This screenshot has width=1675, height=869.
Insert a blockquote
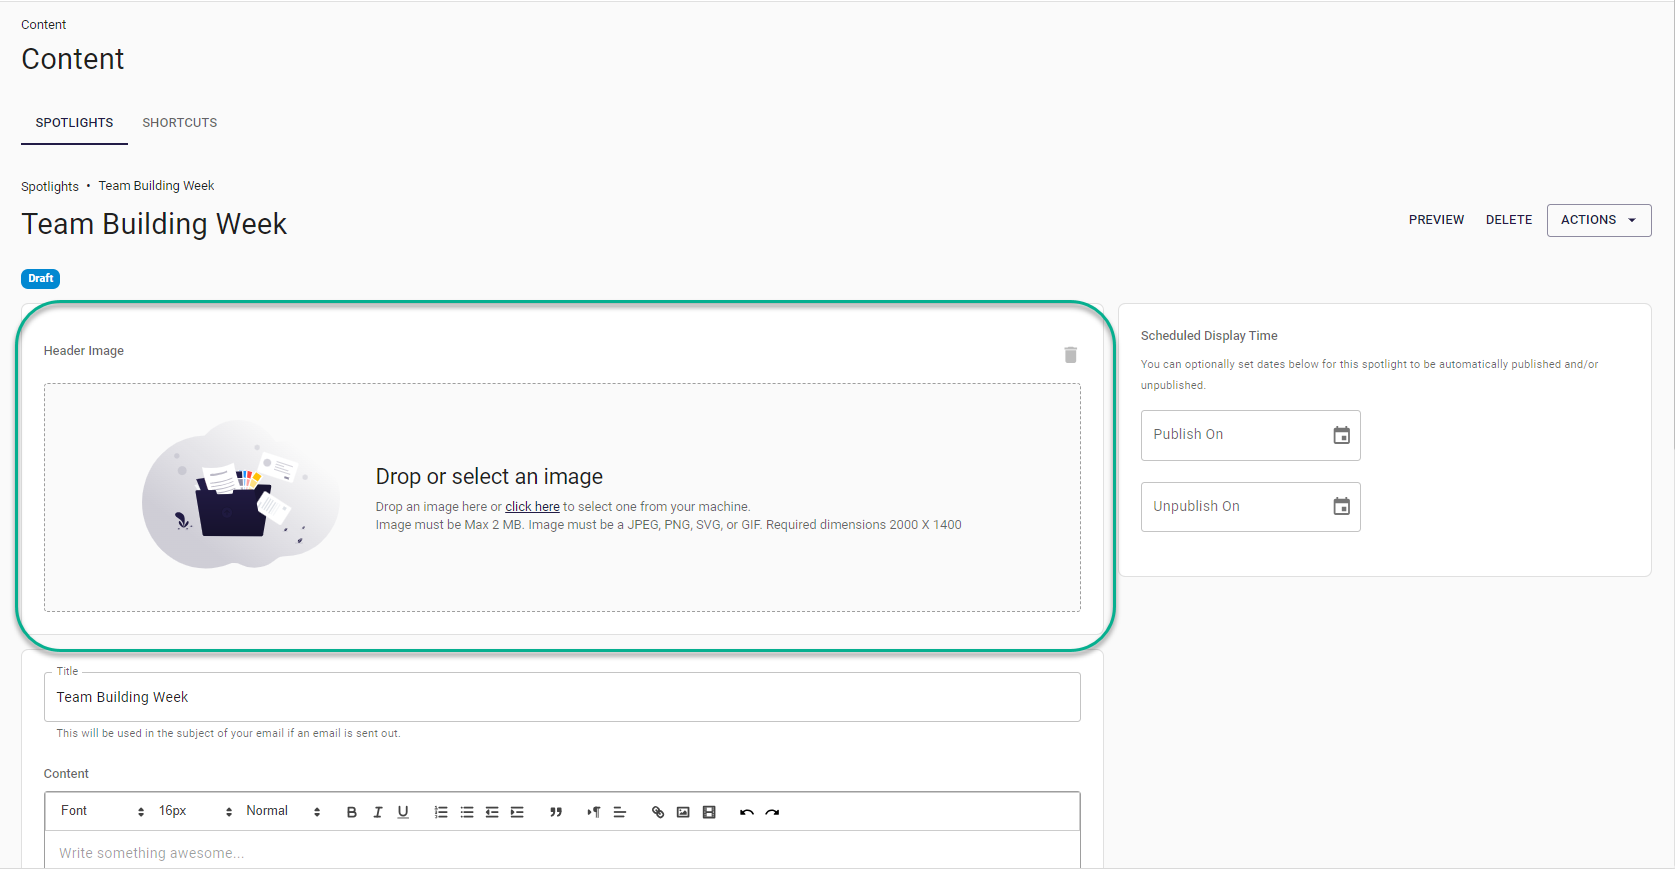tap(556, 812)
